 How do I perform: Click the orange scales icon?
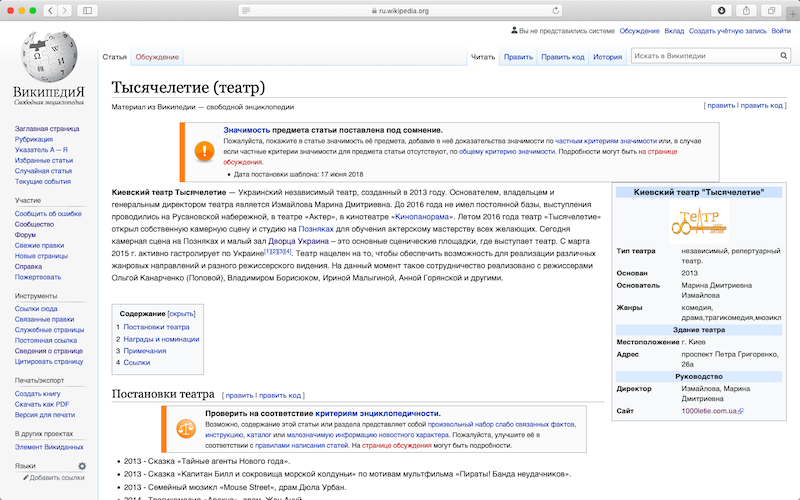coord(186,429)
